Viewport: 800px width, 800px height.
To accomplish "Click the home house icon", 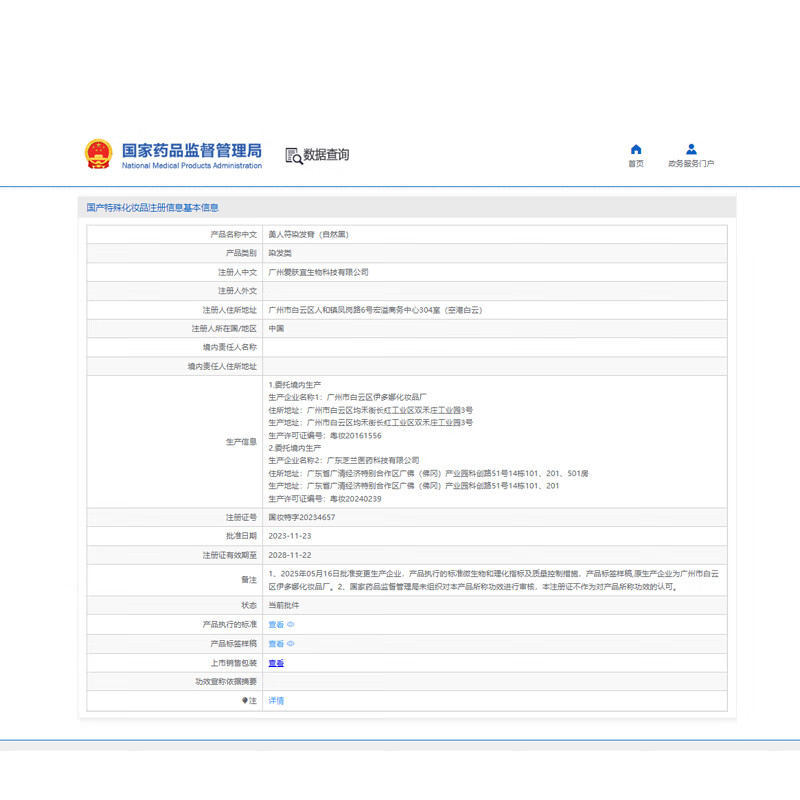I will coord(636,150).
